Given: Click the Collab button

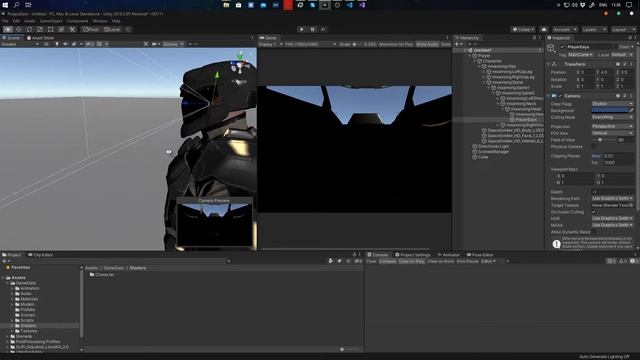Looking at the screenshot, I should (523, 29).
